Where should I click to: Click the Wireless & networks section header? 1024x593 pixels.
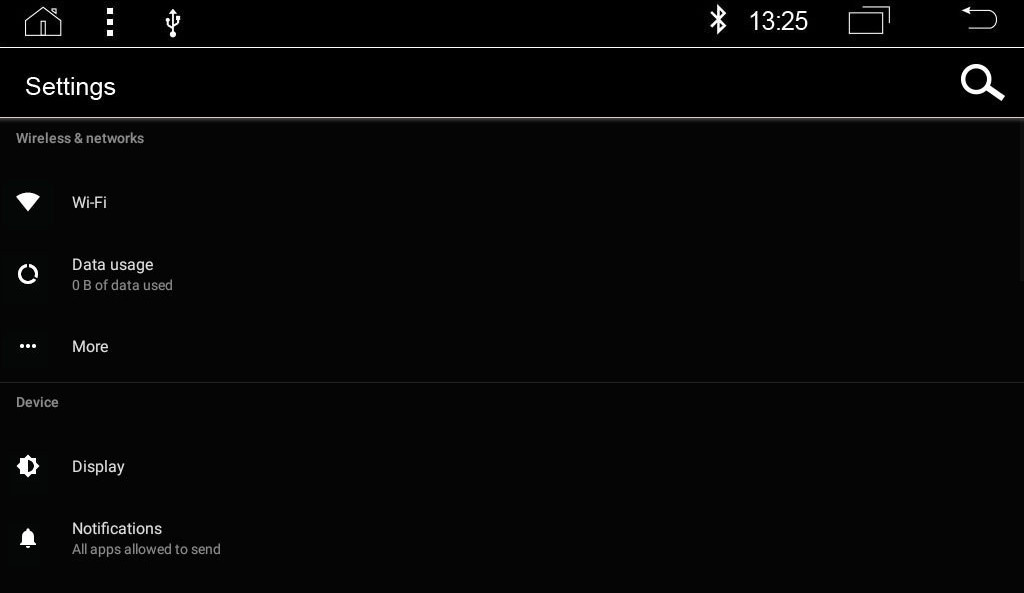tap(80, 138)
